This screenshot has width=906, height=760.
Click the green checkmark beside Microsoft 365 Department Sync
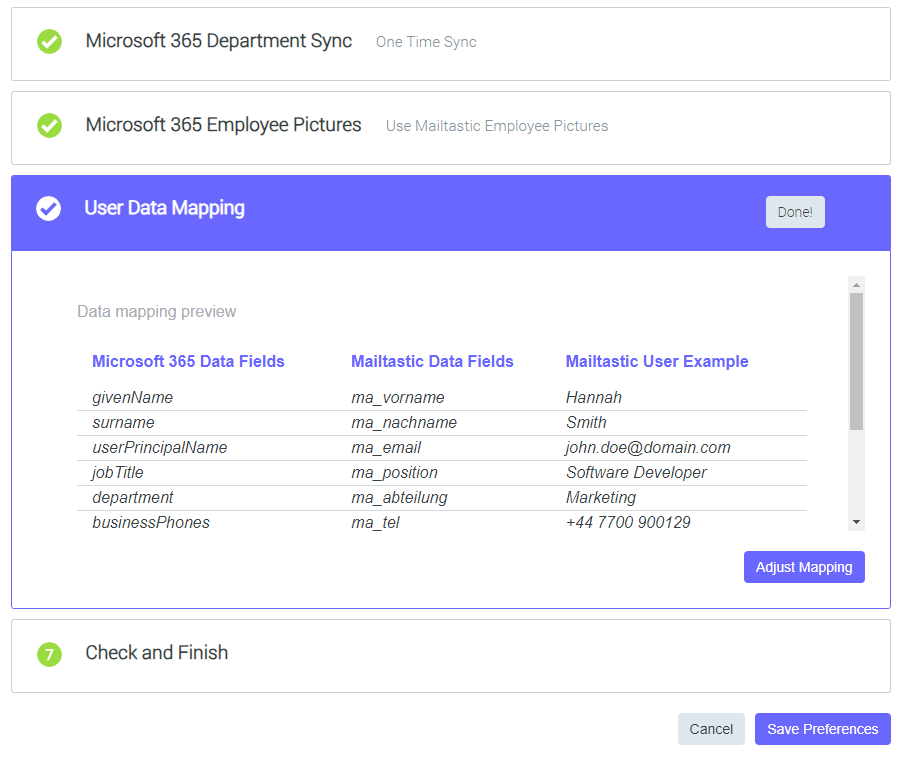coord(49,42)
